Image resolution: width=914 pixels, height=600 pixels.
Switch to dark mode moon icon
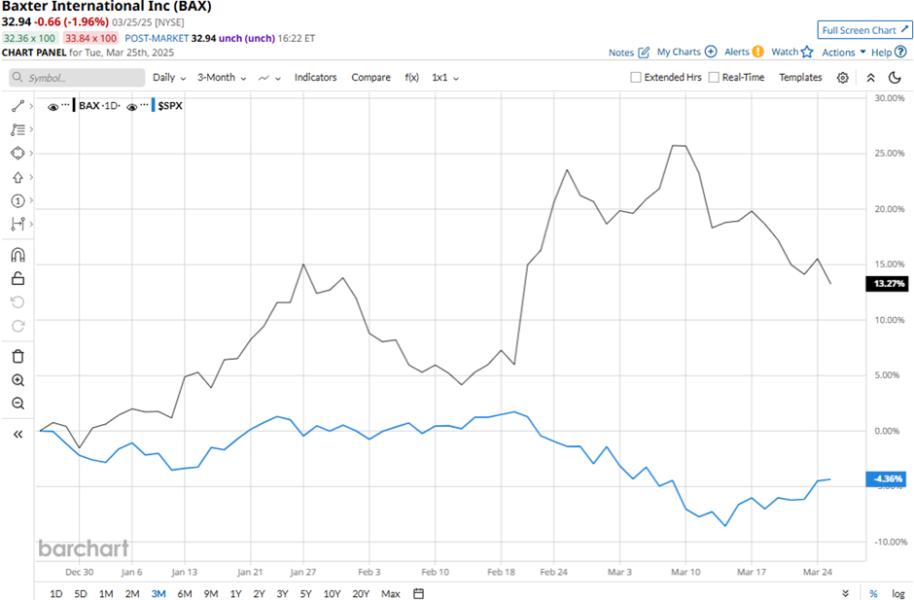tap(894, 78)
